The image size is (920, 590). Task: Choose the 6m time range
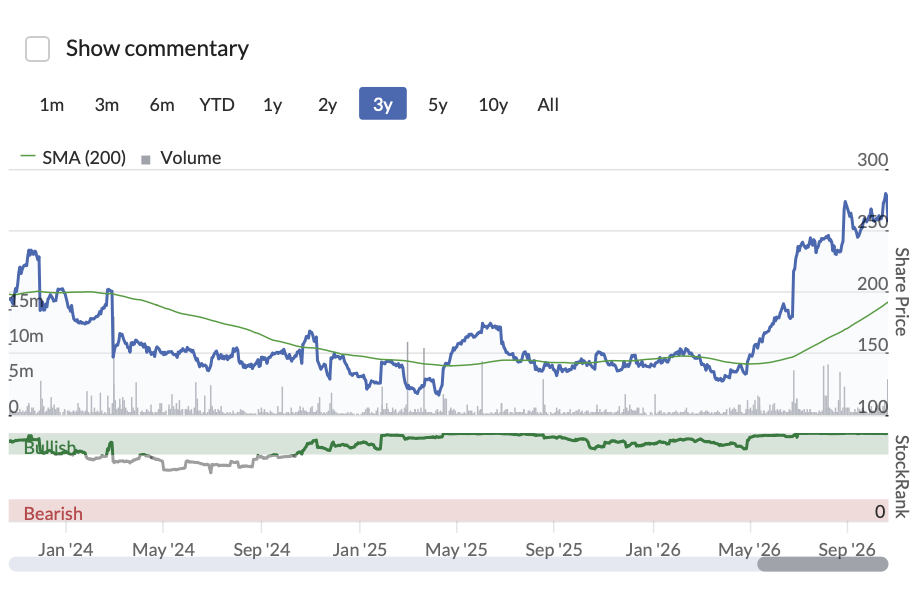coord(162,104)
